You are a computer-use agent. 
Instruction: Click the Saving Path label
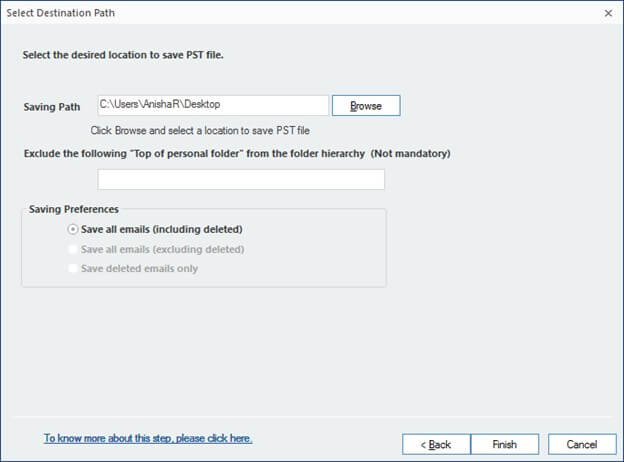point(52,107)
